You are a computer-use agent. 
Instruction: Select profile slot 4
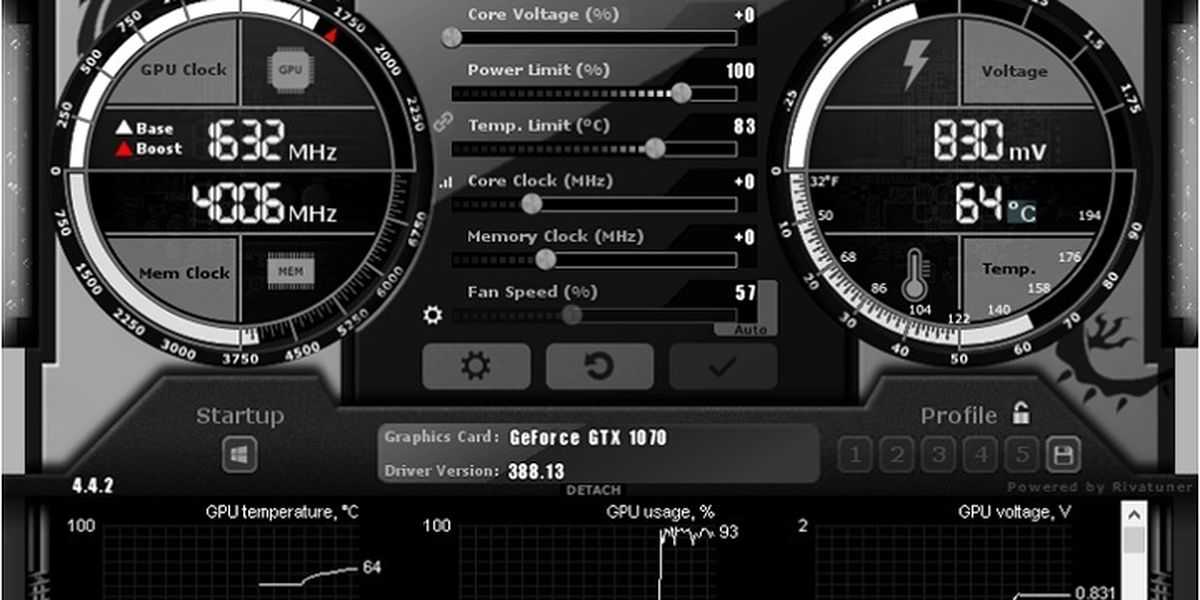[980, 456]
